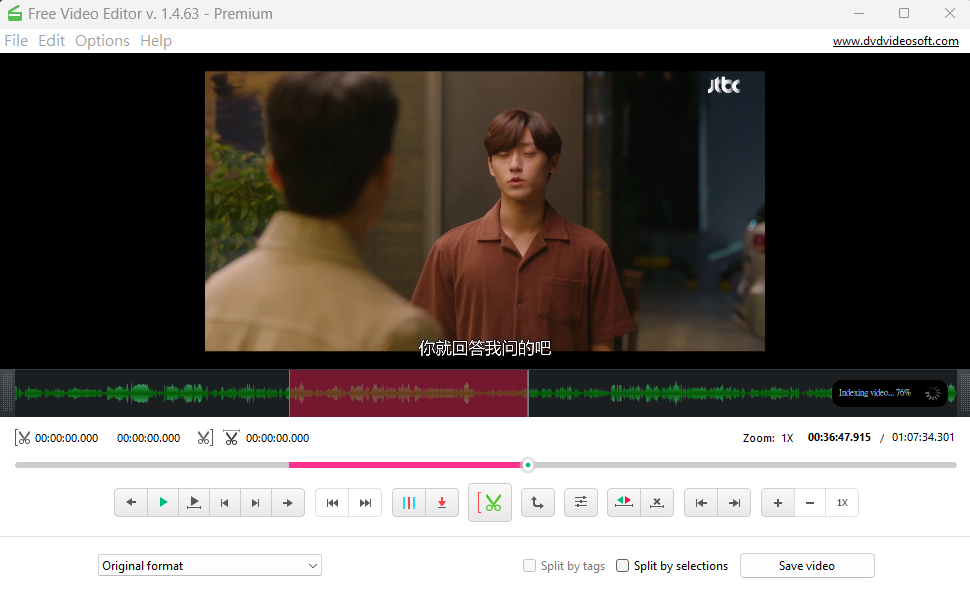Click the green app logo in title bar
Image resolution: width=970 pixels, height=590 pixels.
point(14,13)
